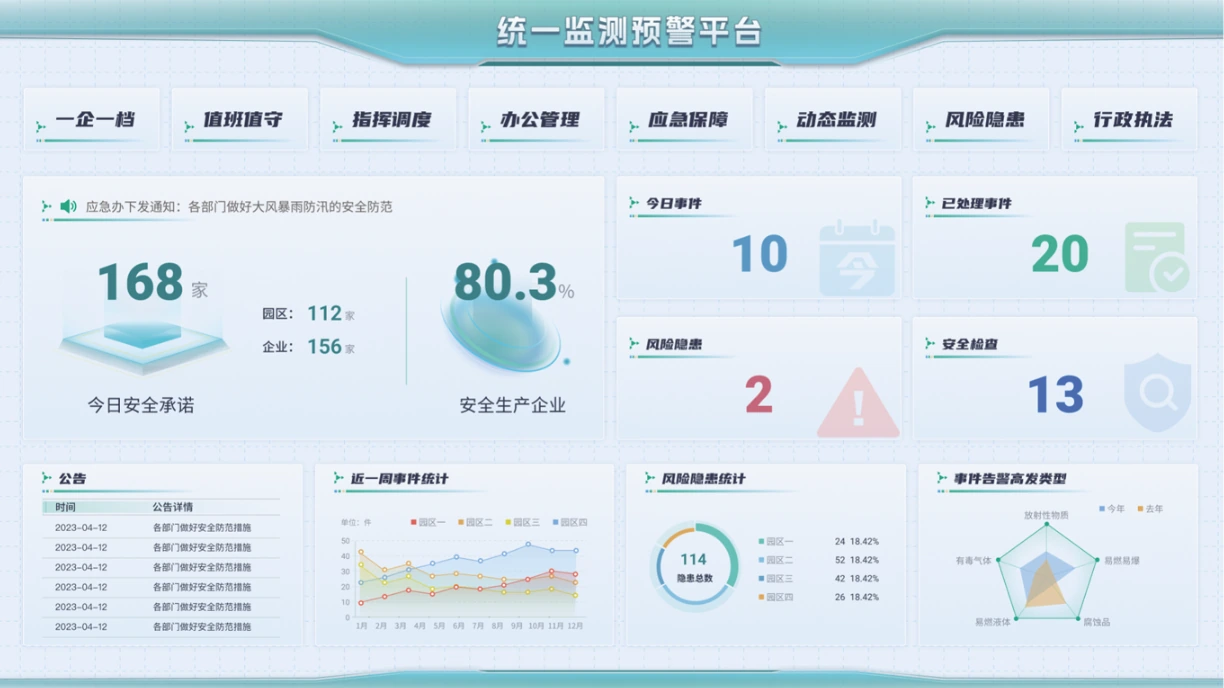The width and height of the screenshot is (1224, 688).
Task: Toggle 园区四 series in weekly events legend
Action: tap(569, 522)
